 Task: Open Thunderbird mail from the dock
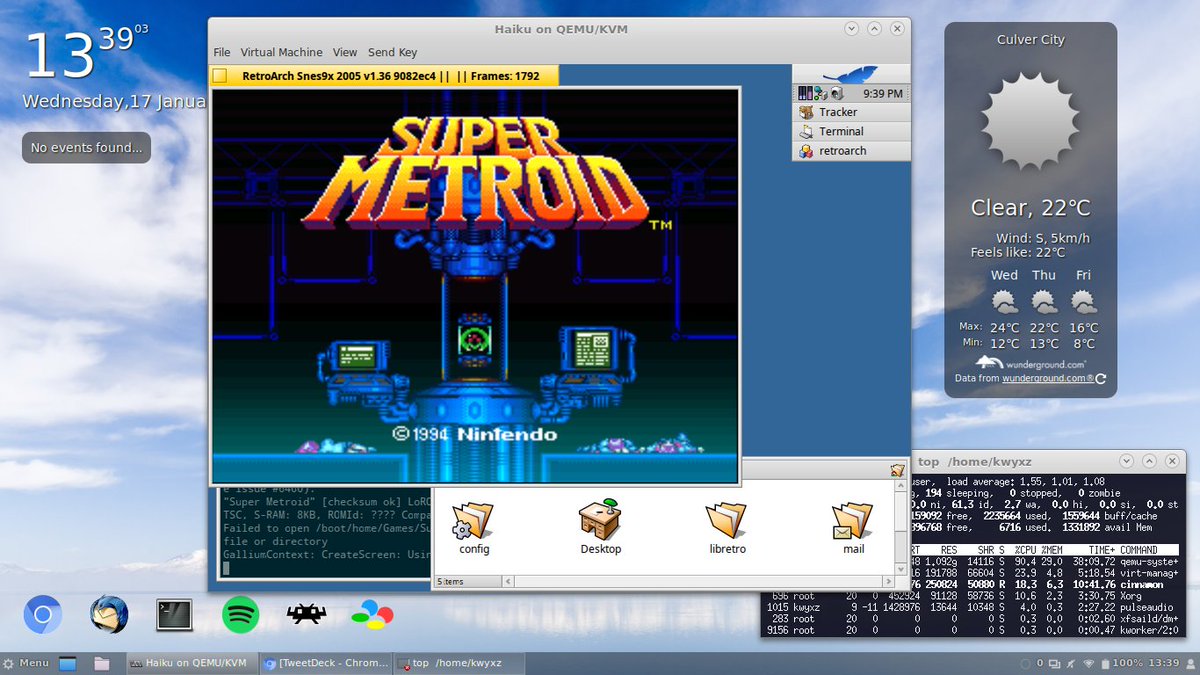pos(108,614)
